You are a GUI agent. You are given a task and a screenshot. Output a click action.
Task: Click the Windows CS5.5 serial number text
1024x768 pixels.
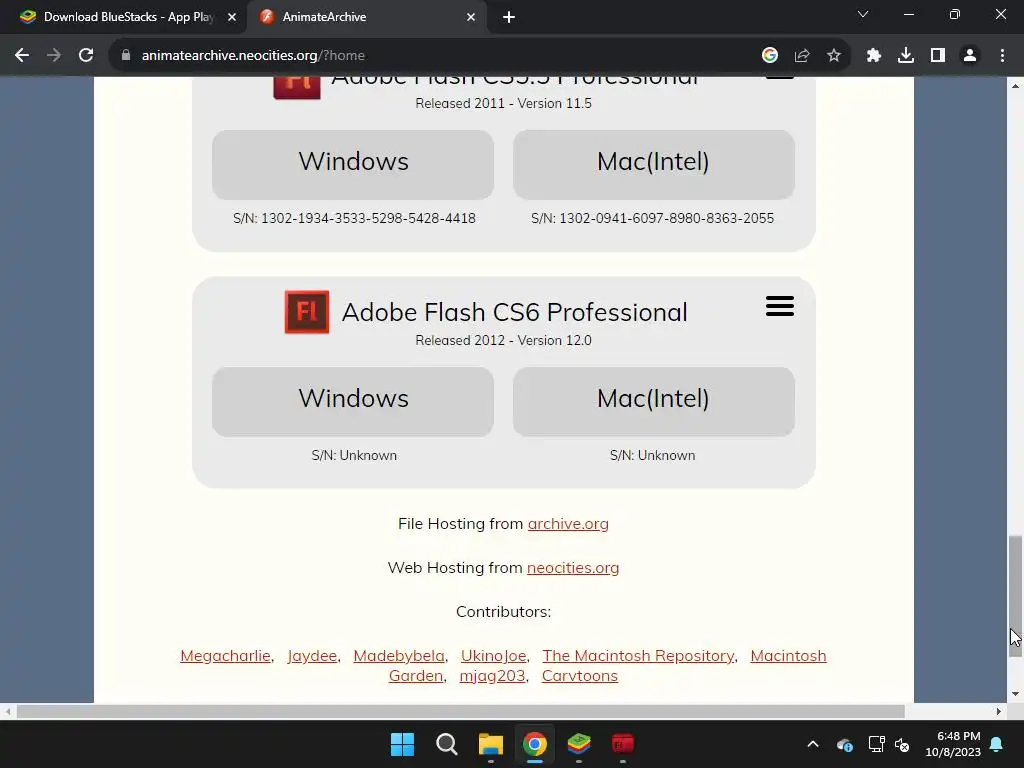click(x=354, y=218)
